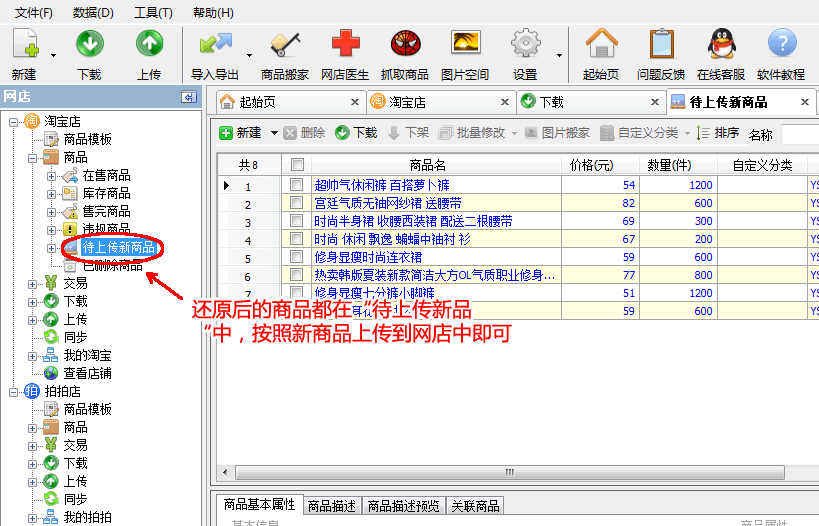Open product link 超帅气休闲裤 百搭萝卜裤
The image size is (819, 526).
coord(382,185)
